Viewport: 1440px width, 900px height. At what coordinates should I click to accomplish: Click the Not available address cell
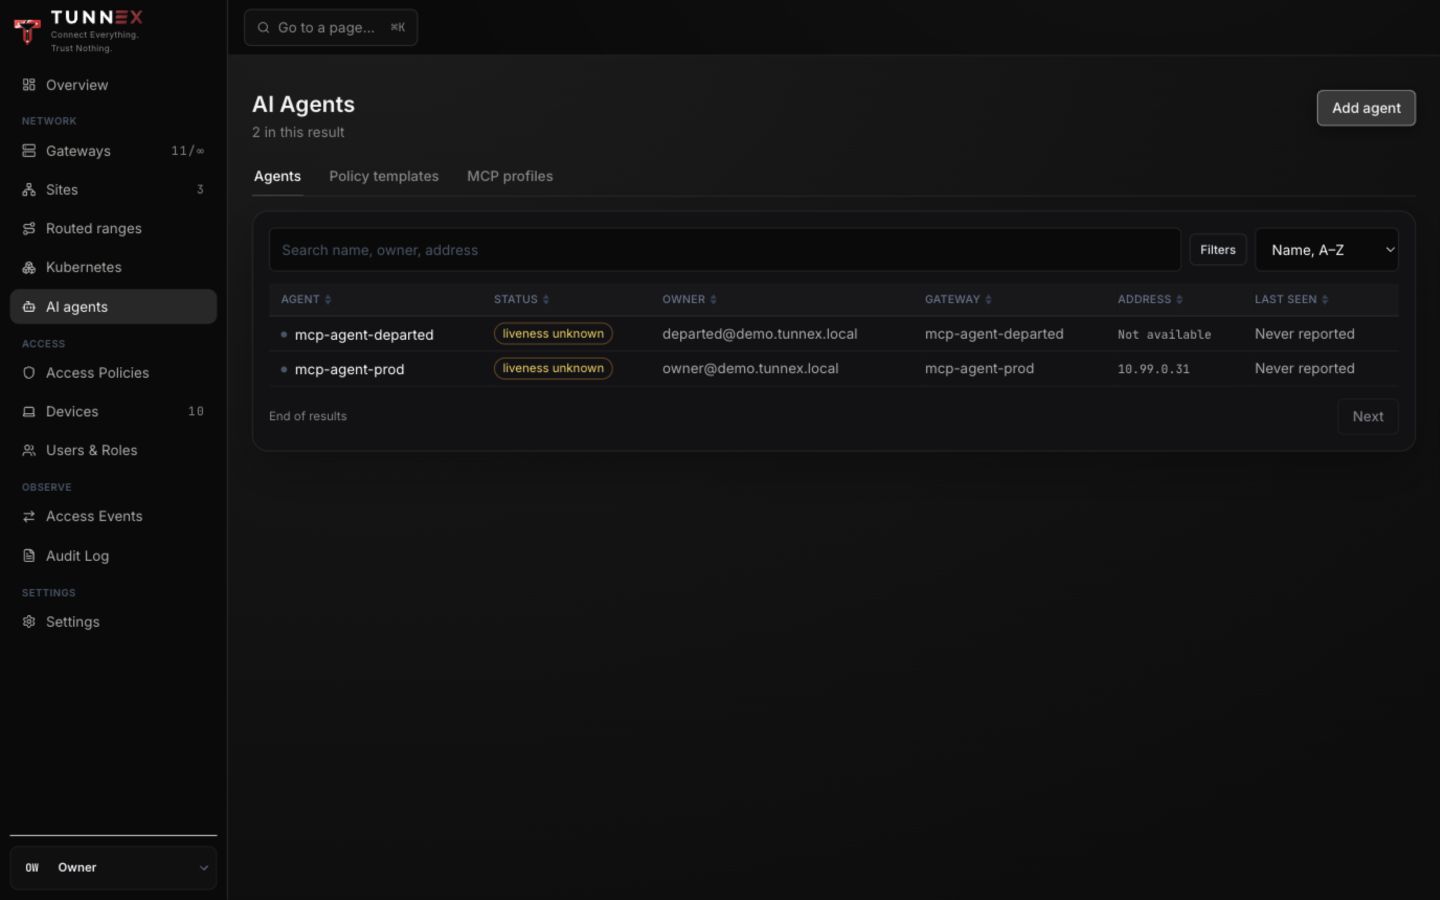pos(1164,335)
